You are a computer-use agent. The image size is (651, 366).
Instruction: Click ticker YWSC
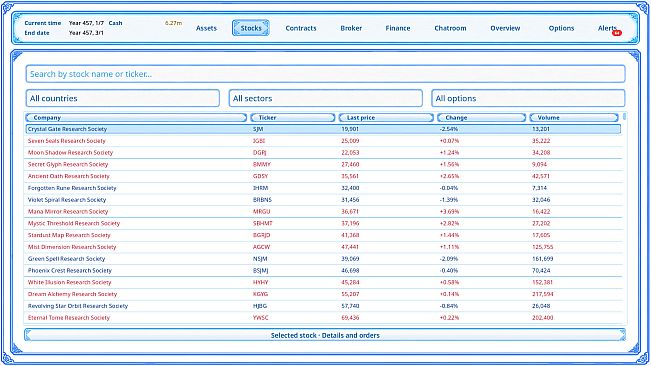[x=260, y=317]
